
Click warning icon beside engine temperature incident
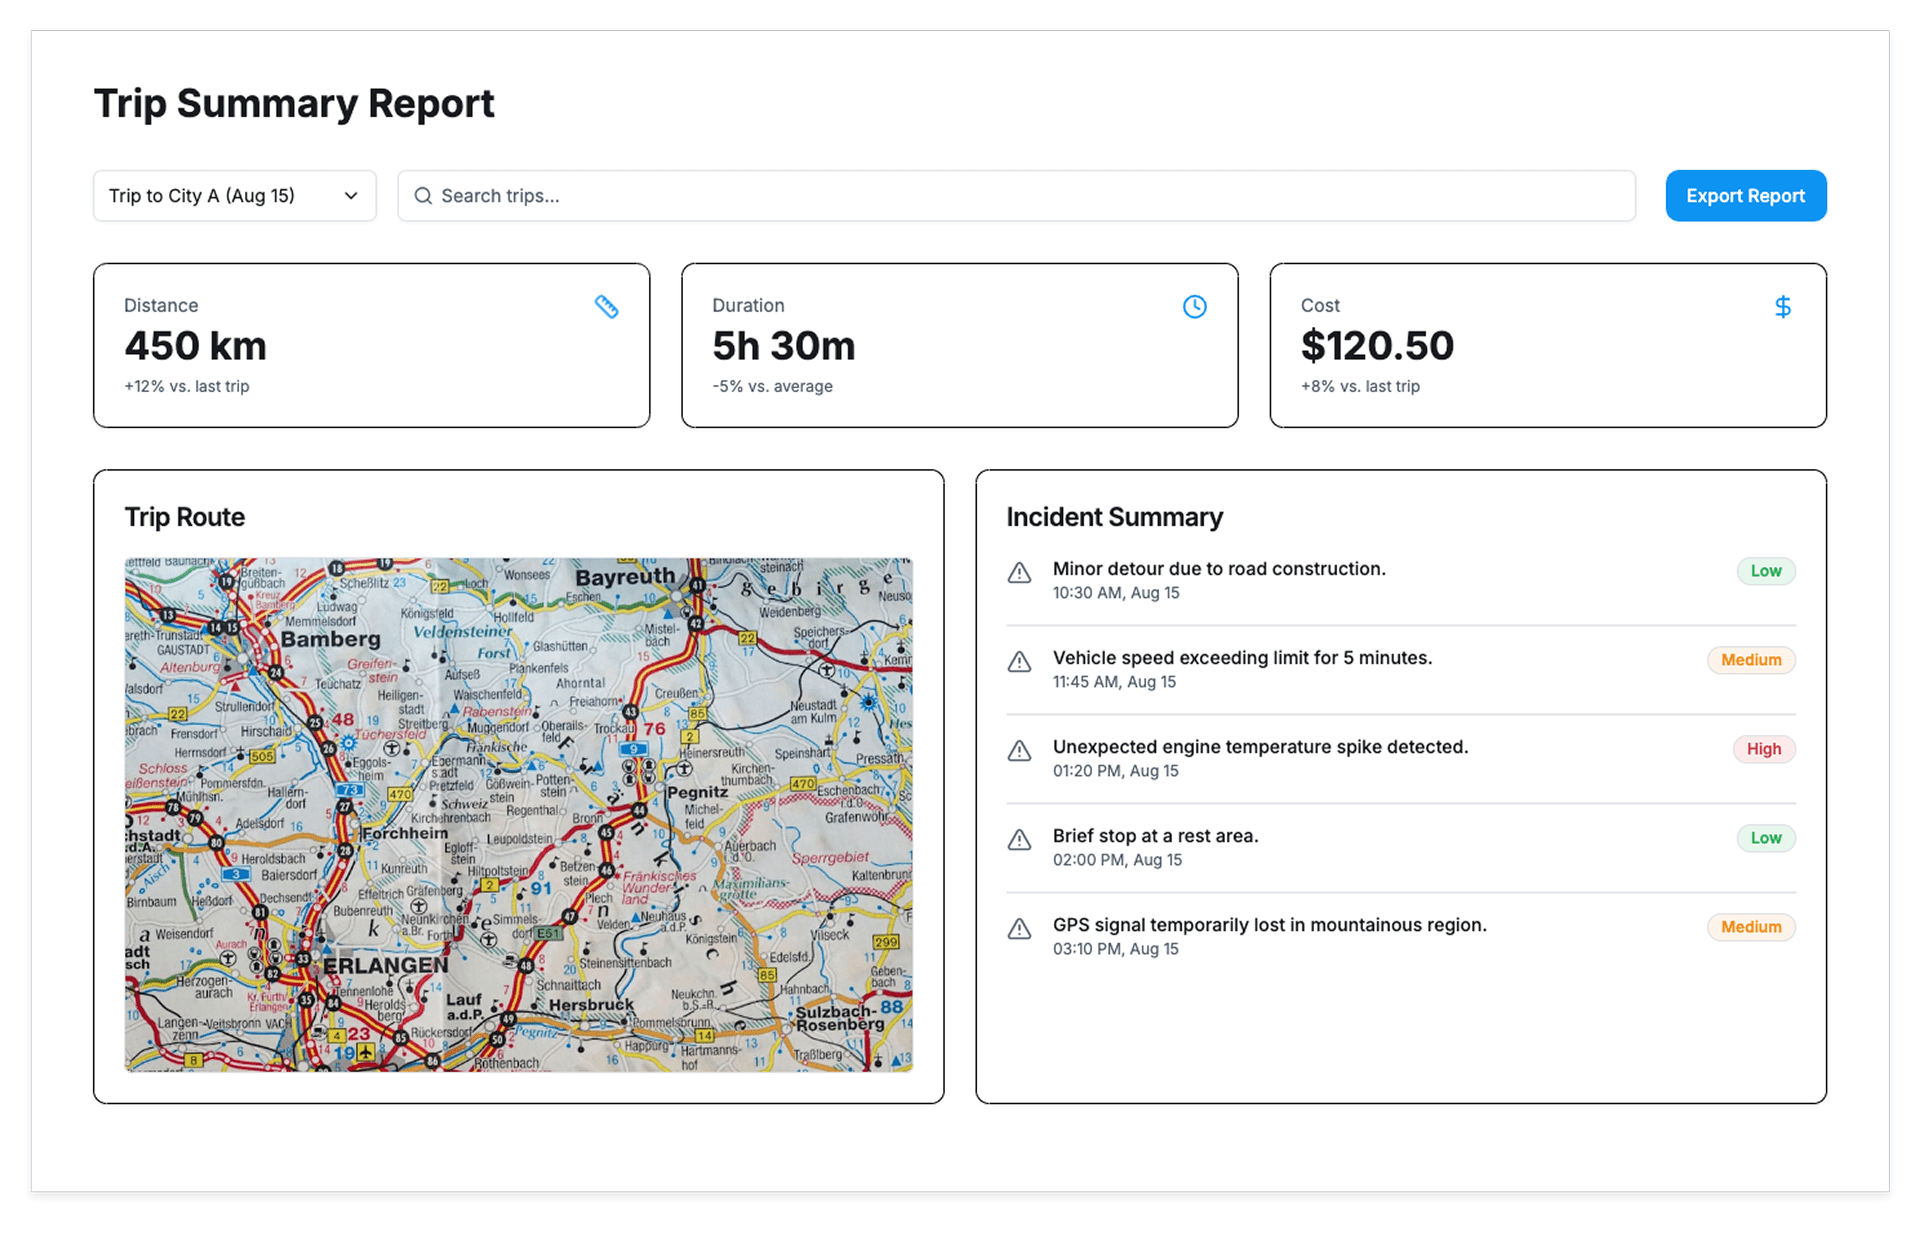(1019, 751)
